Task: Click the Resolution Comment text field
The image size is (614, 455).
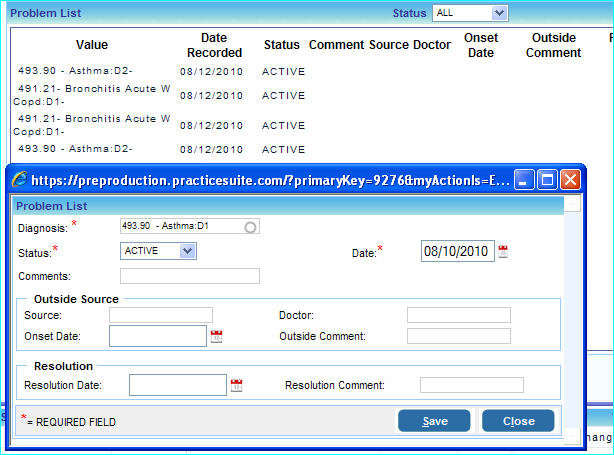Action: (471, 385)
